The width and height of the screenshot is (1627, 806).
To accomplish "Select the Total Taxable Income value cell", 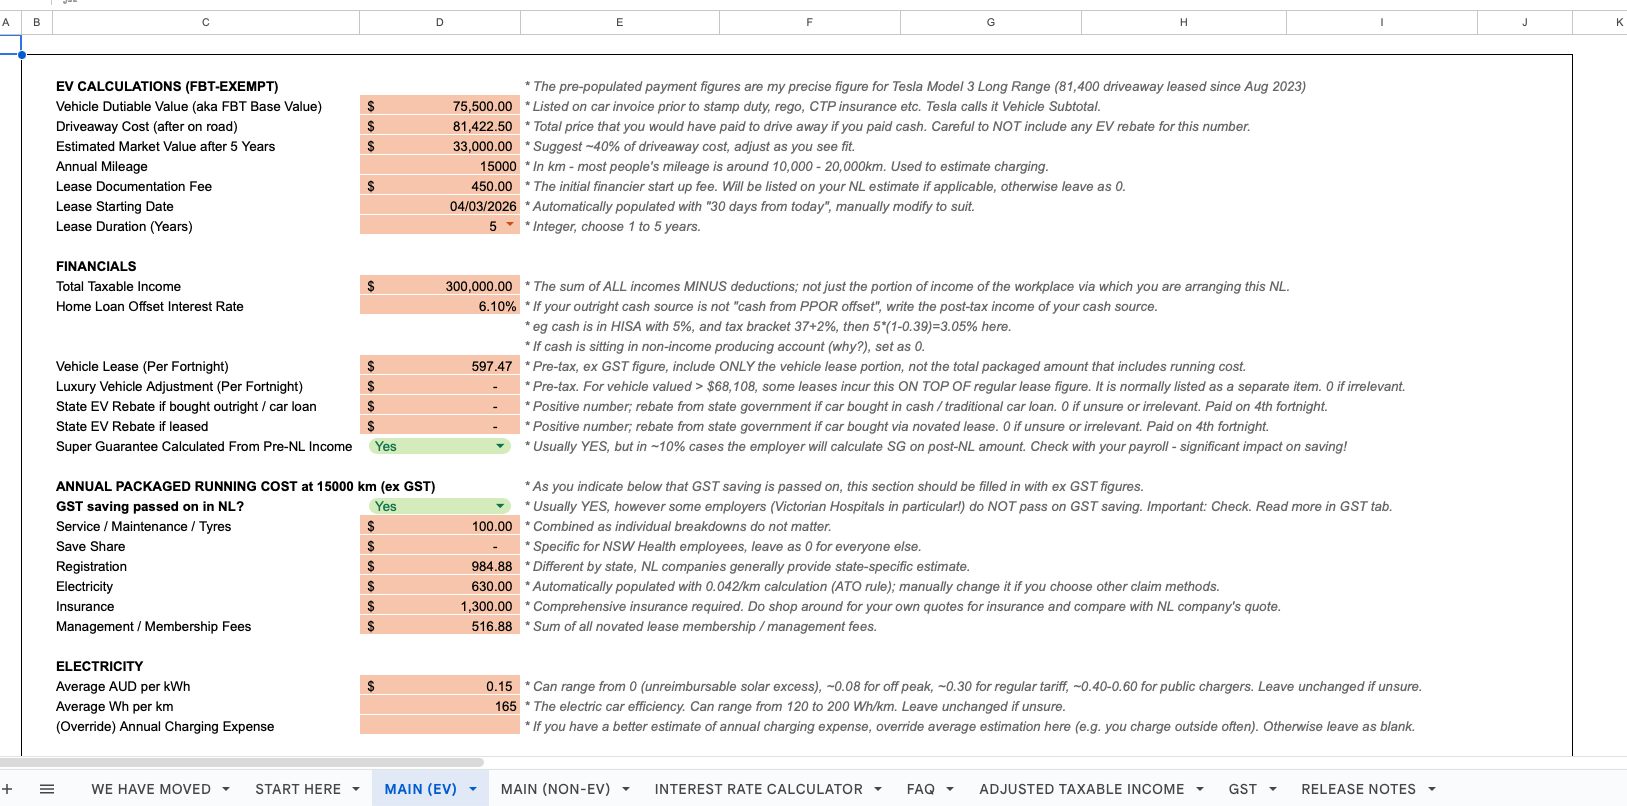I will coord(439,286).
